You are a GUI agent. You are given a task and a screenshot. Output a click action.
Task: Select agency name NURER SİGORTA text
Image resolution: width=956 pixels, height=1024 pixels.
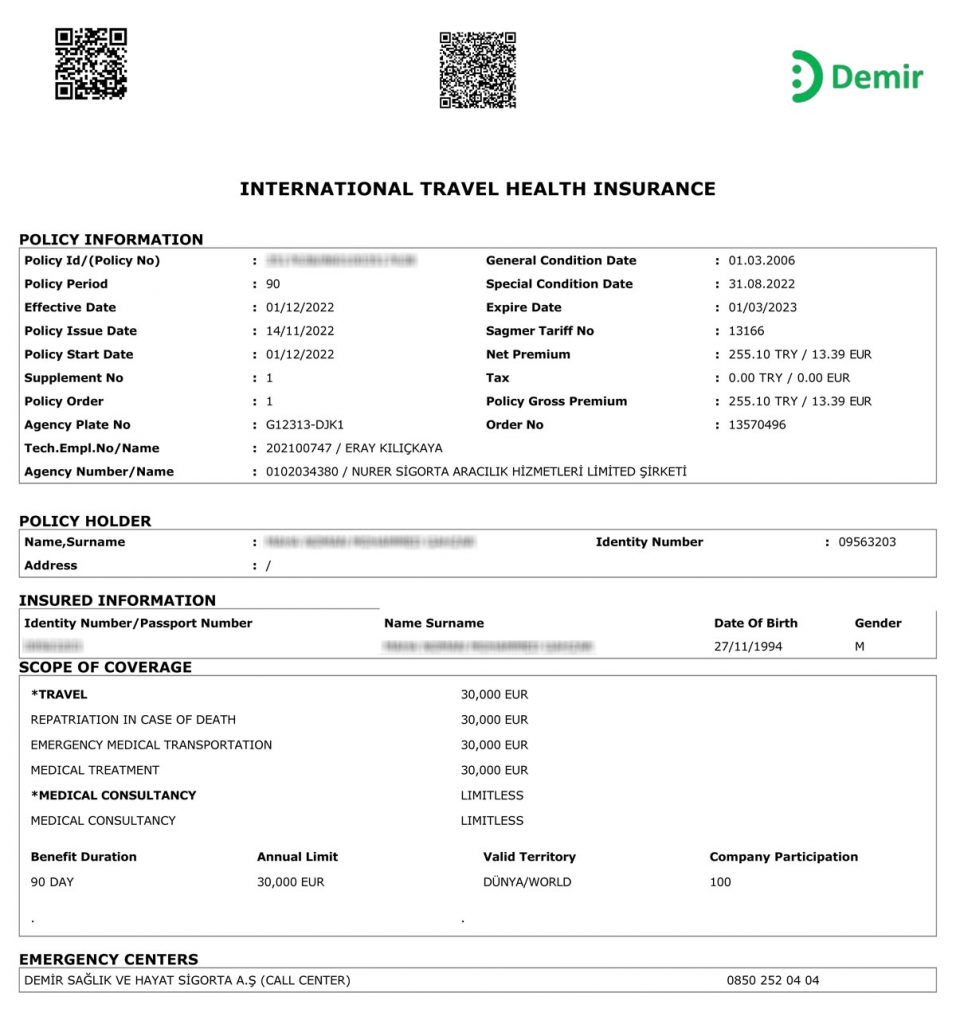pyautogui.click(x=519, y=472)
